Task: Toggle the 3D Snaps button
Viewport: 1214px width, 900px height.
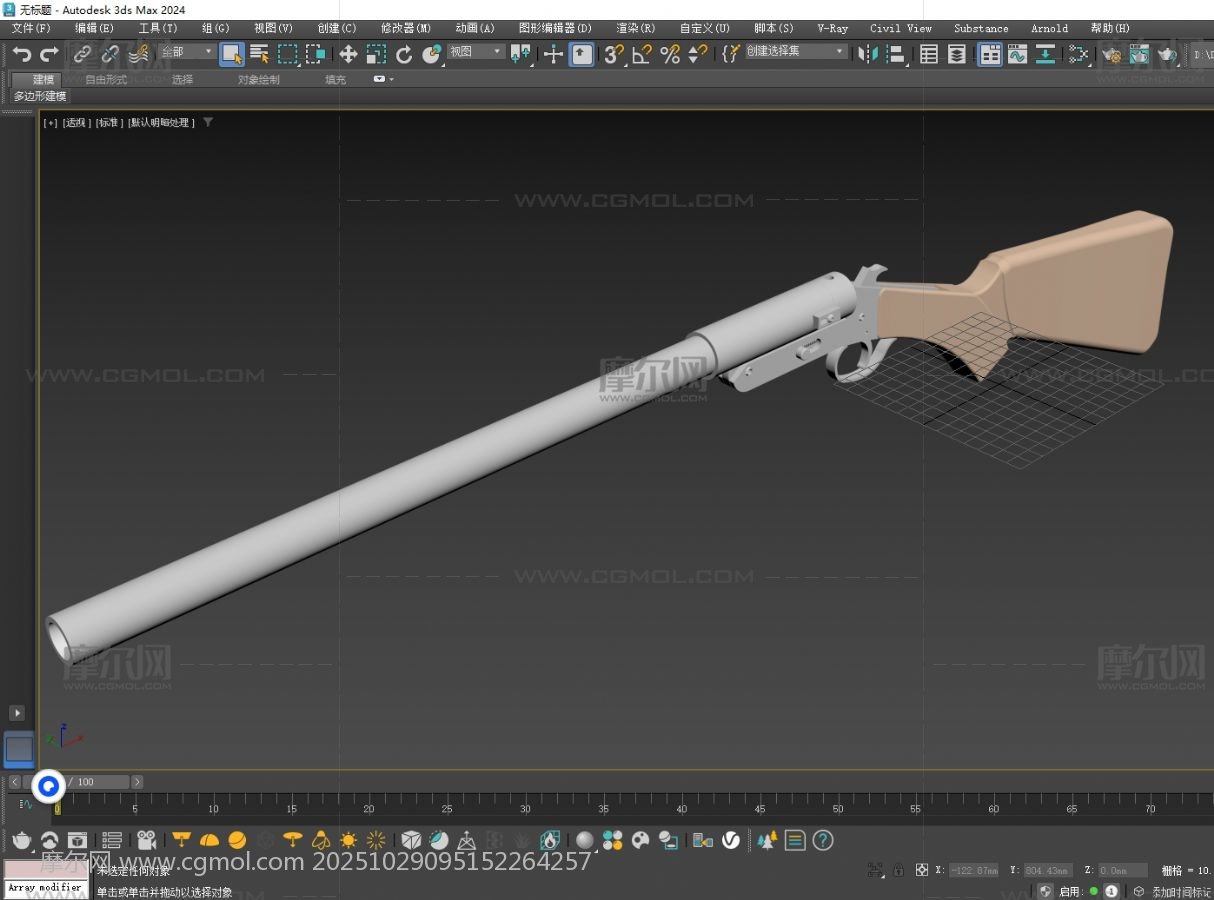Action: pos(613,55)
